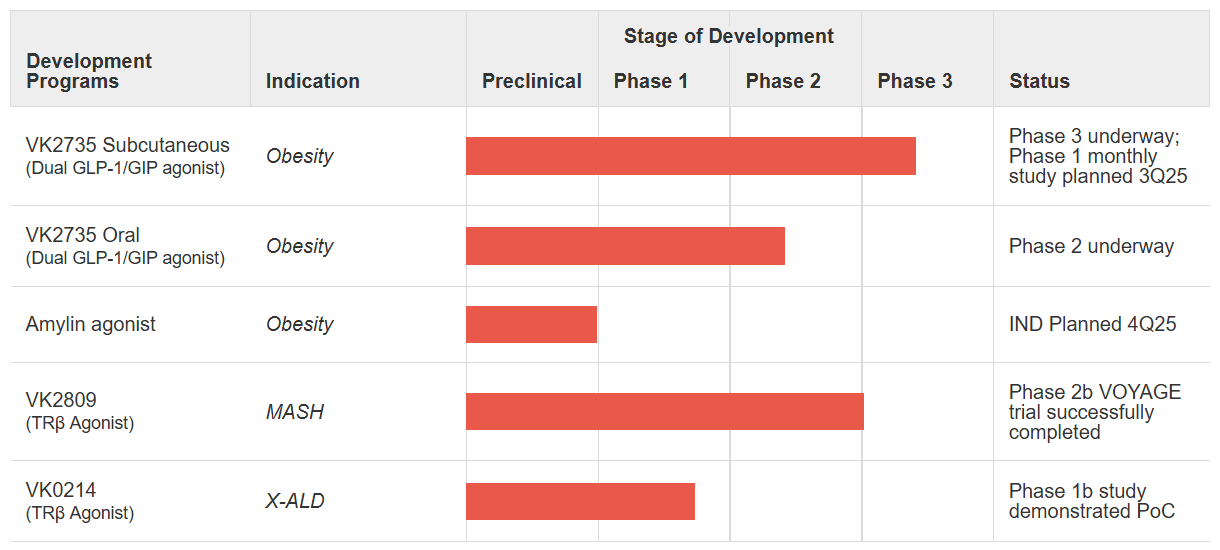
Task: Click the Indication column header
Action: [x=312, y=81]
